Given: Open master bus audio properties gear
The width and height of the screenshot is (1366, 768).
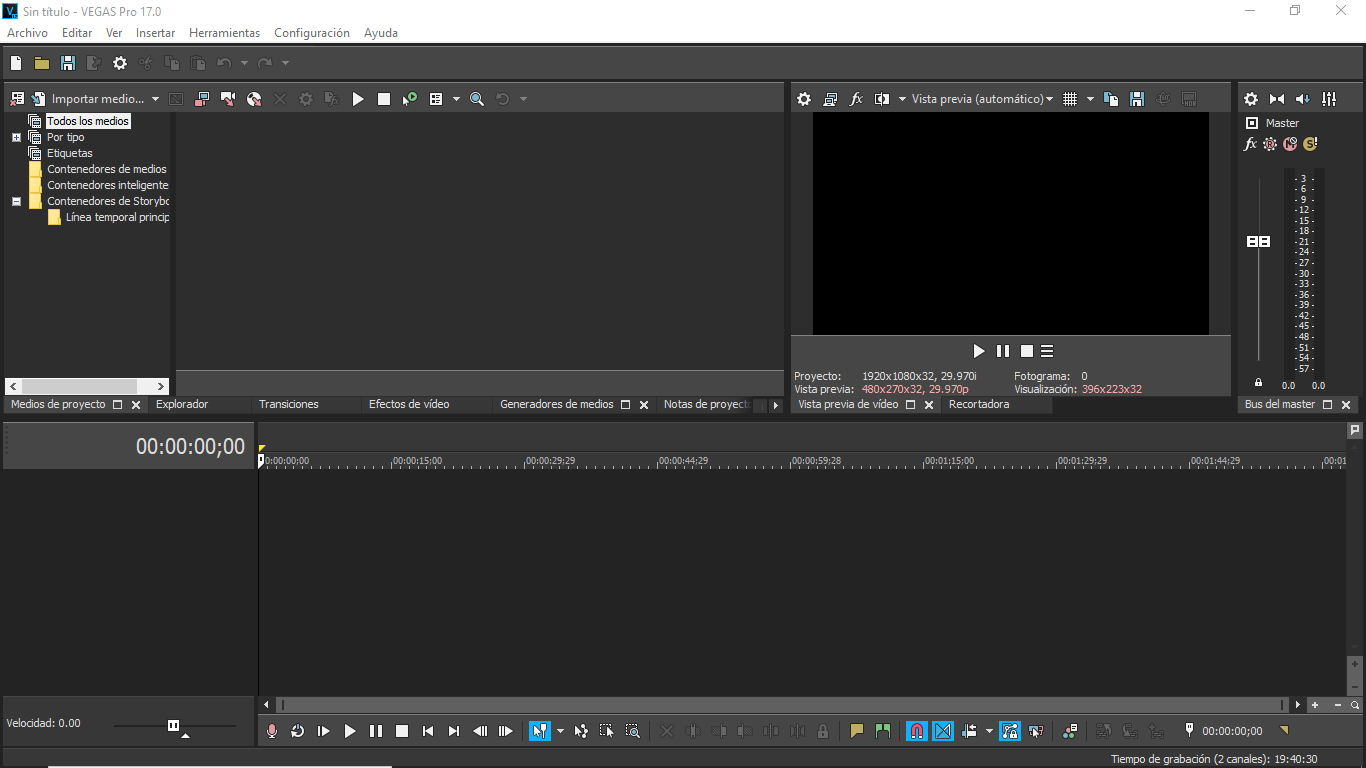Looking at the screenshot, I should pos(1251,99).
